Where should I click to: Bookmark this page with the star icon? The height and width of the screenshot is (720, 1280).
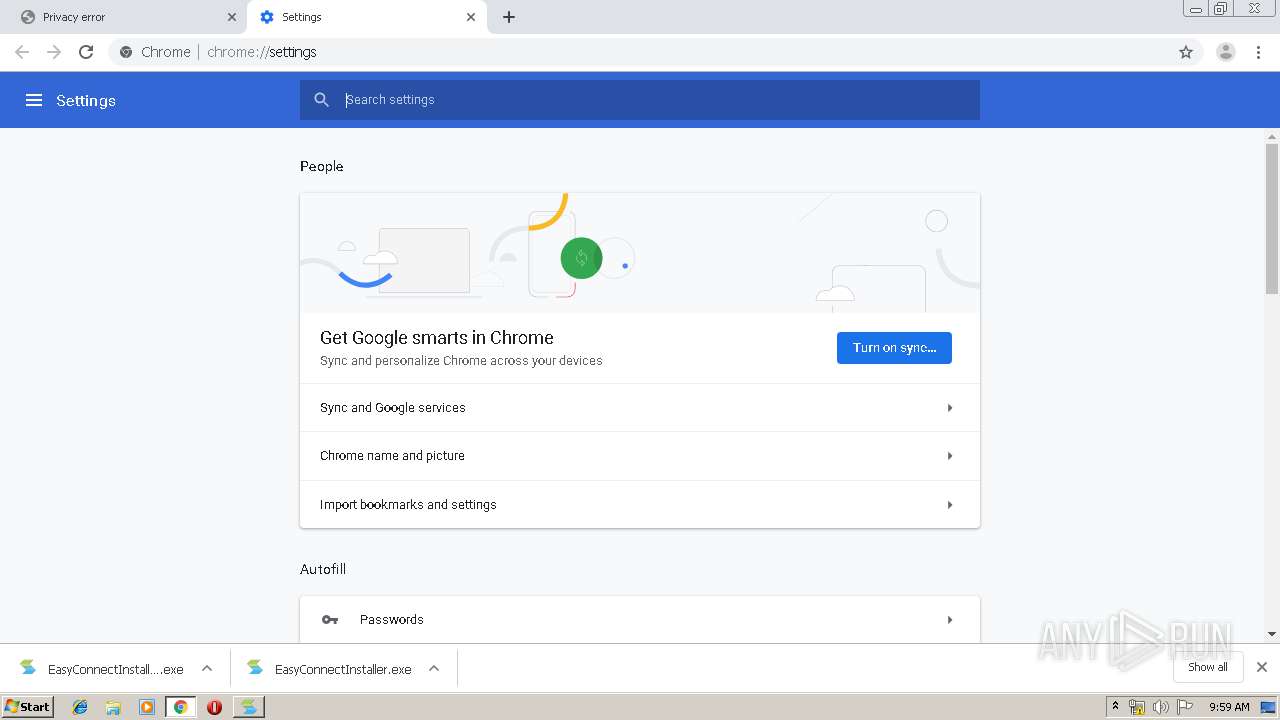[x=1186, y=52]
